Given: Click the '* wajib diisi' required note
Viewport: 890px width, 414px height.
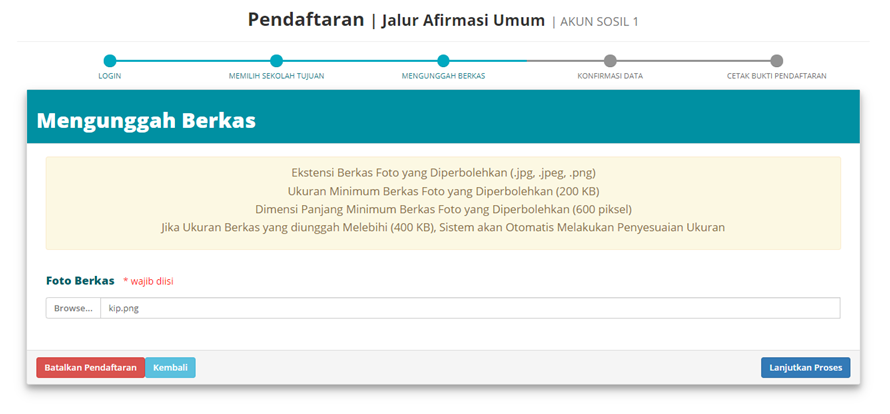Looking at the screenshot, I should [x=148, y=281].
